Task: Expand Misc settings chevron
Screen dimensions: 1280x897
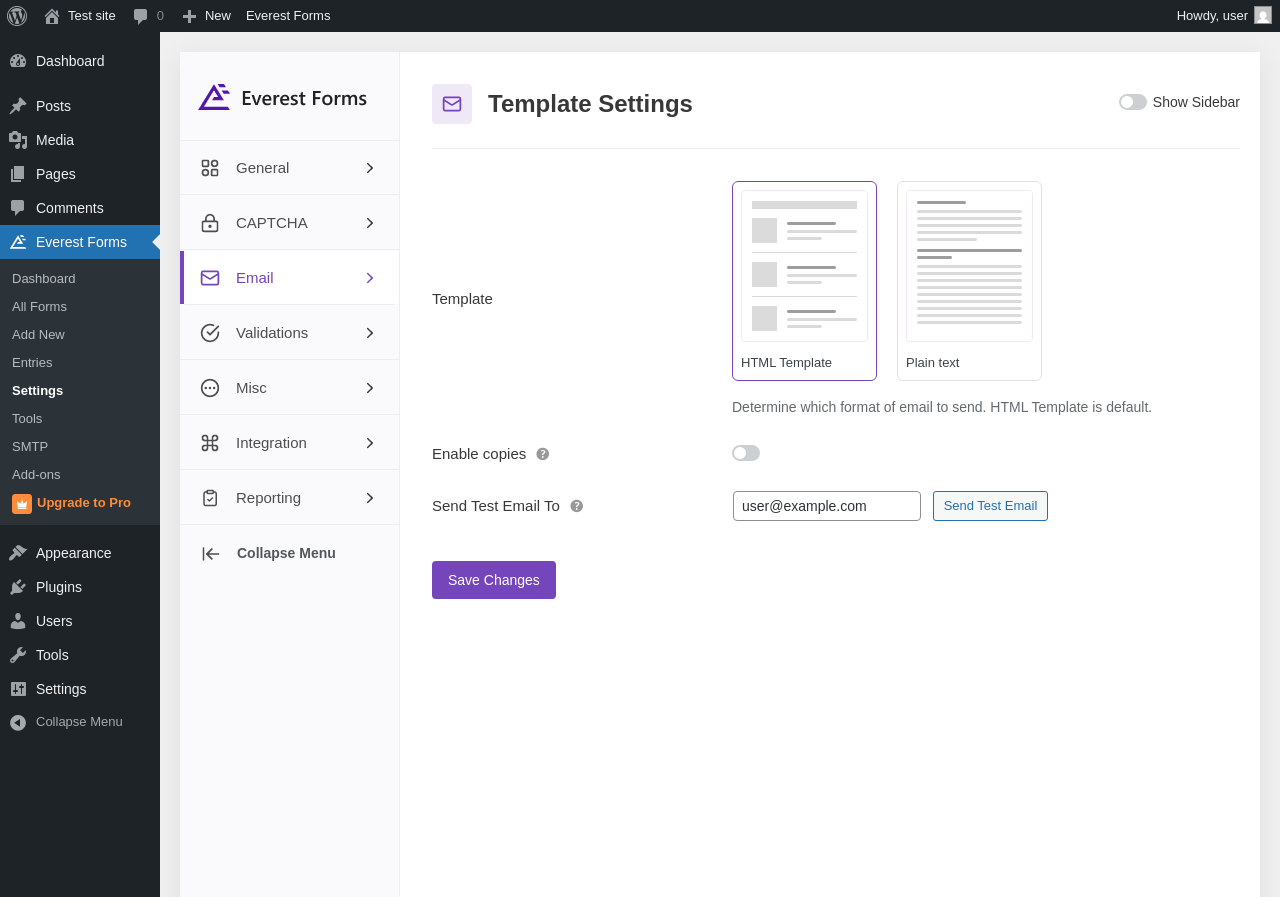Action: click(x=370, y=388)
